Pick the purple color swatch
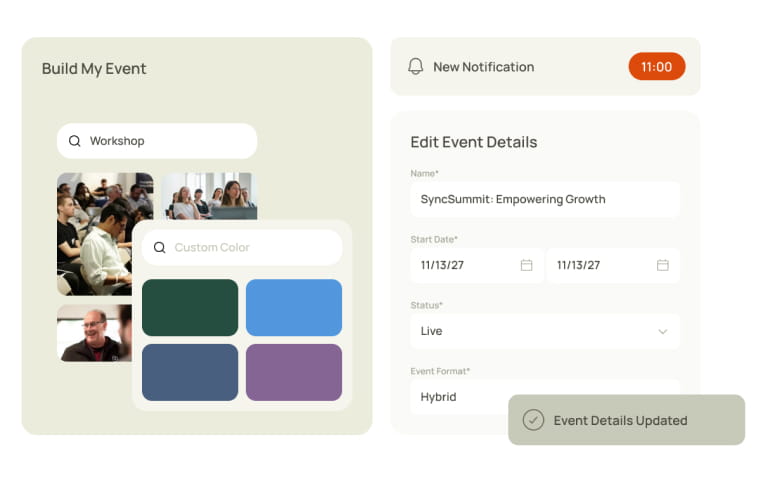The height and width of the screenshot is (480, 768). click(x=294, y=372)
